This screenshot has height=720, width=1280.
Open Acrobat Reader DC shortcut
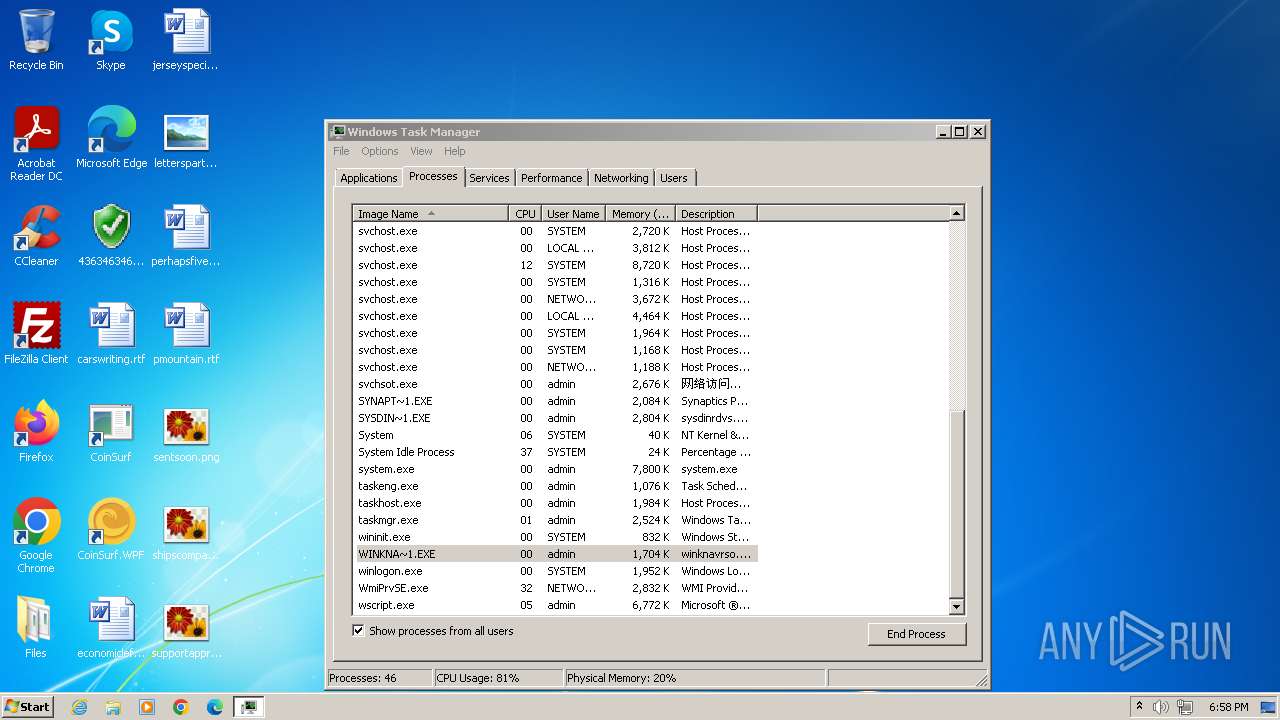36,144
